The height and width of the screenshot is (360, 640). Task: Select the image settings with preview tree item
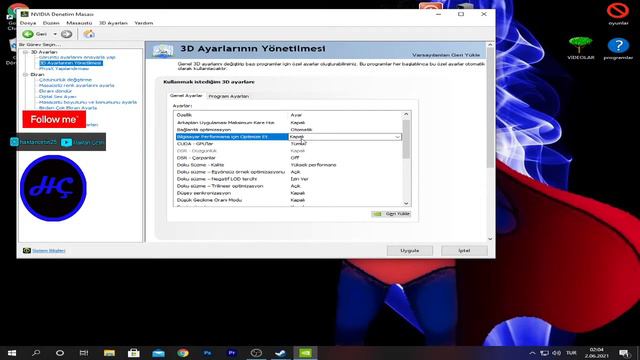(x=77, y=57)
